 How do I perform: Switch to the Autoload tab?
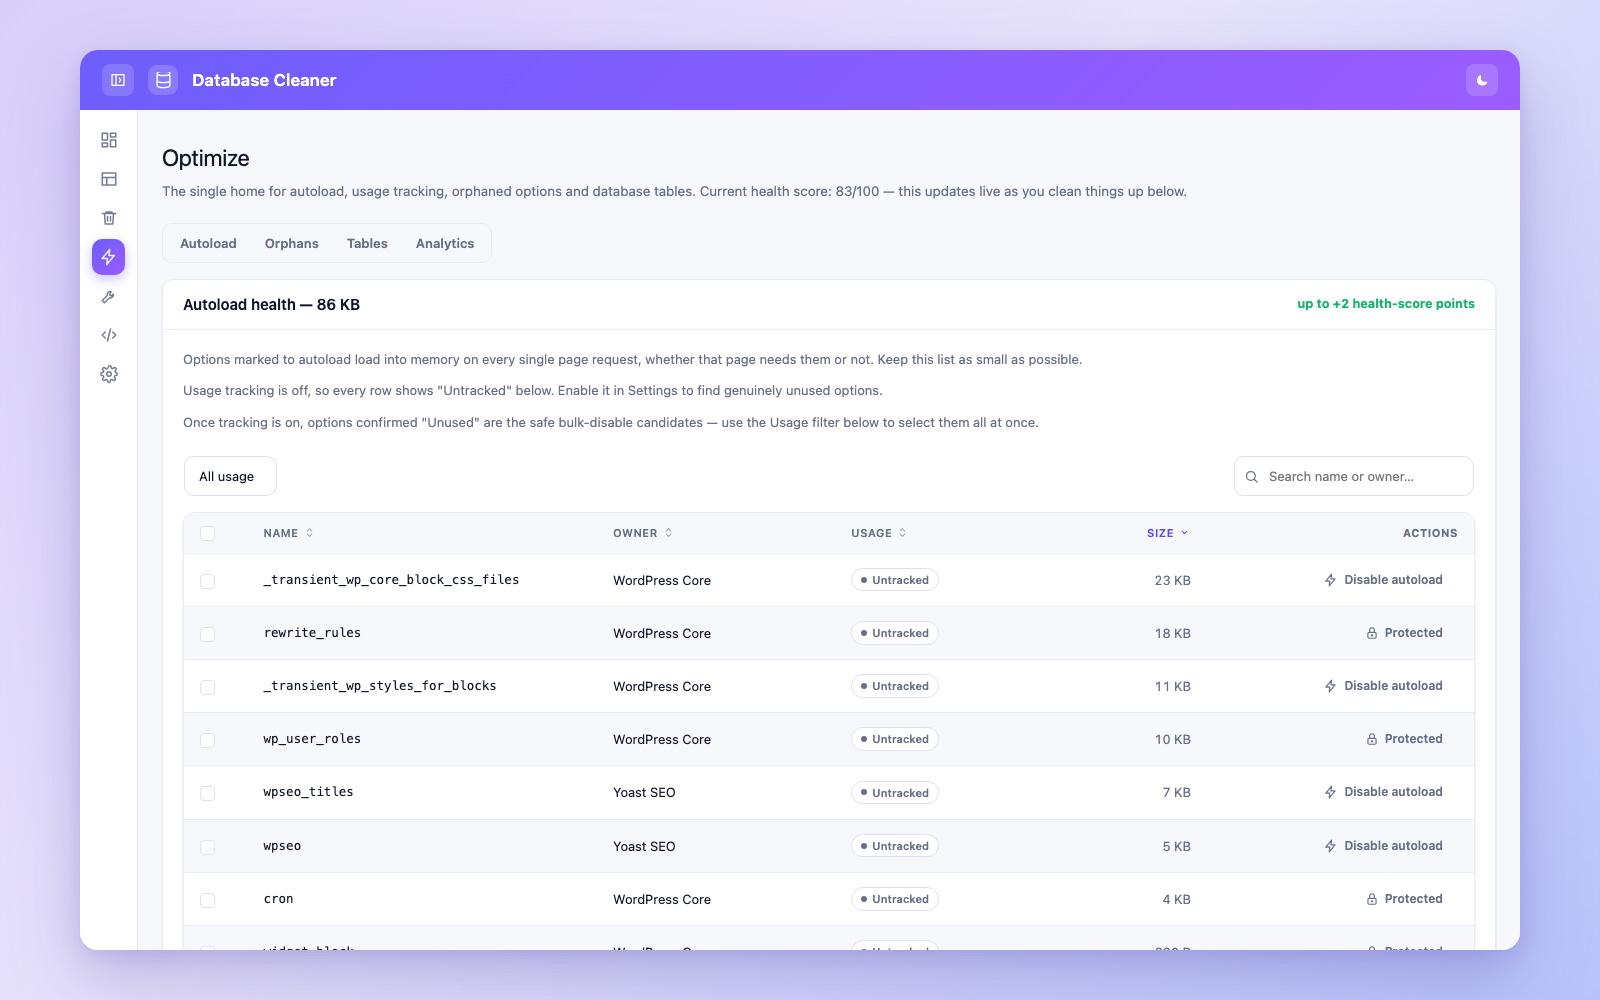[208, 243]
